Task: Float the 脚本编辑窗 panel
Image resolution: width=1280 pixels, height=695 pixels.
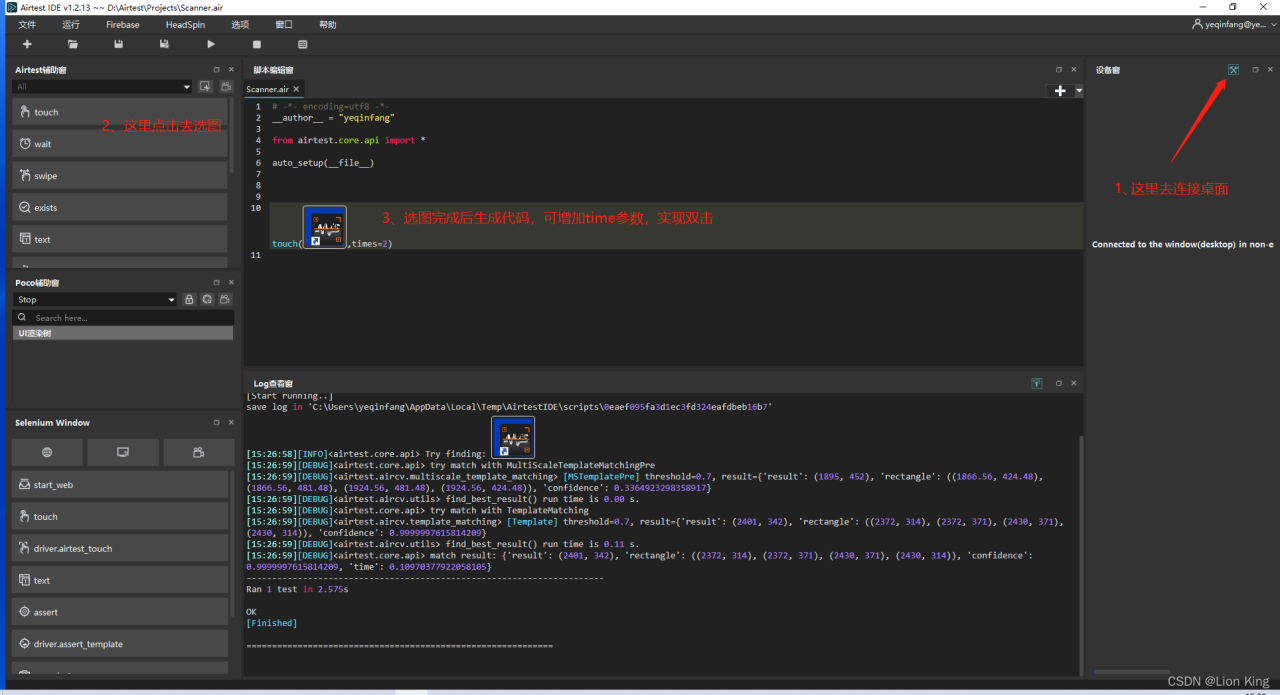Action: coord(1059,70)
